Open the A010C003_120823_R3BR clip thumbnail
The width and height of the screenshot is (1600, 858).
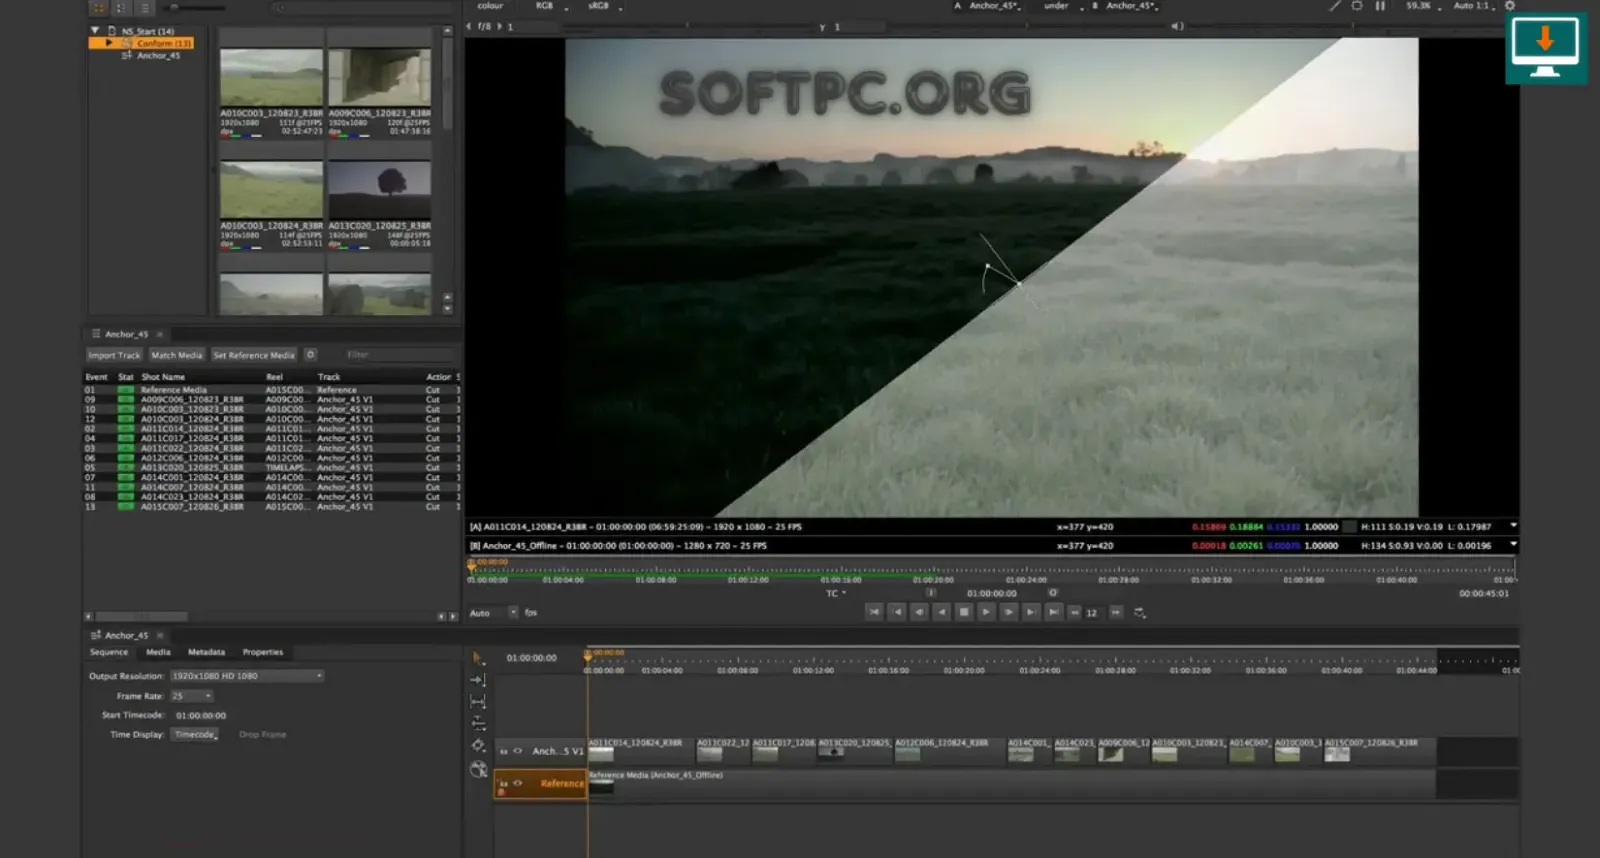[271, 78]
